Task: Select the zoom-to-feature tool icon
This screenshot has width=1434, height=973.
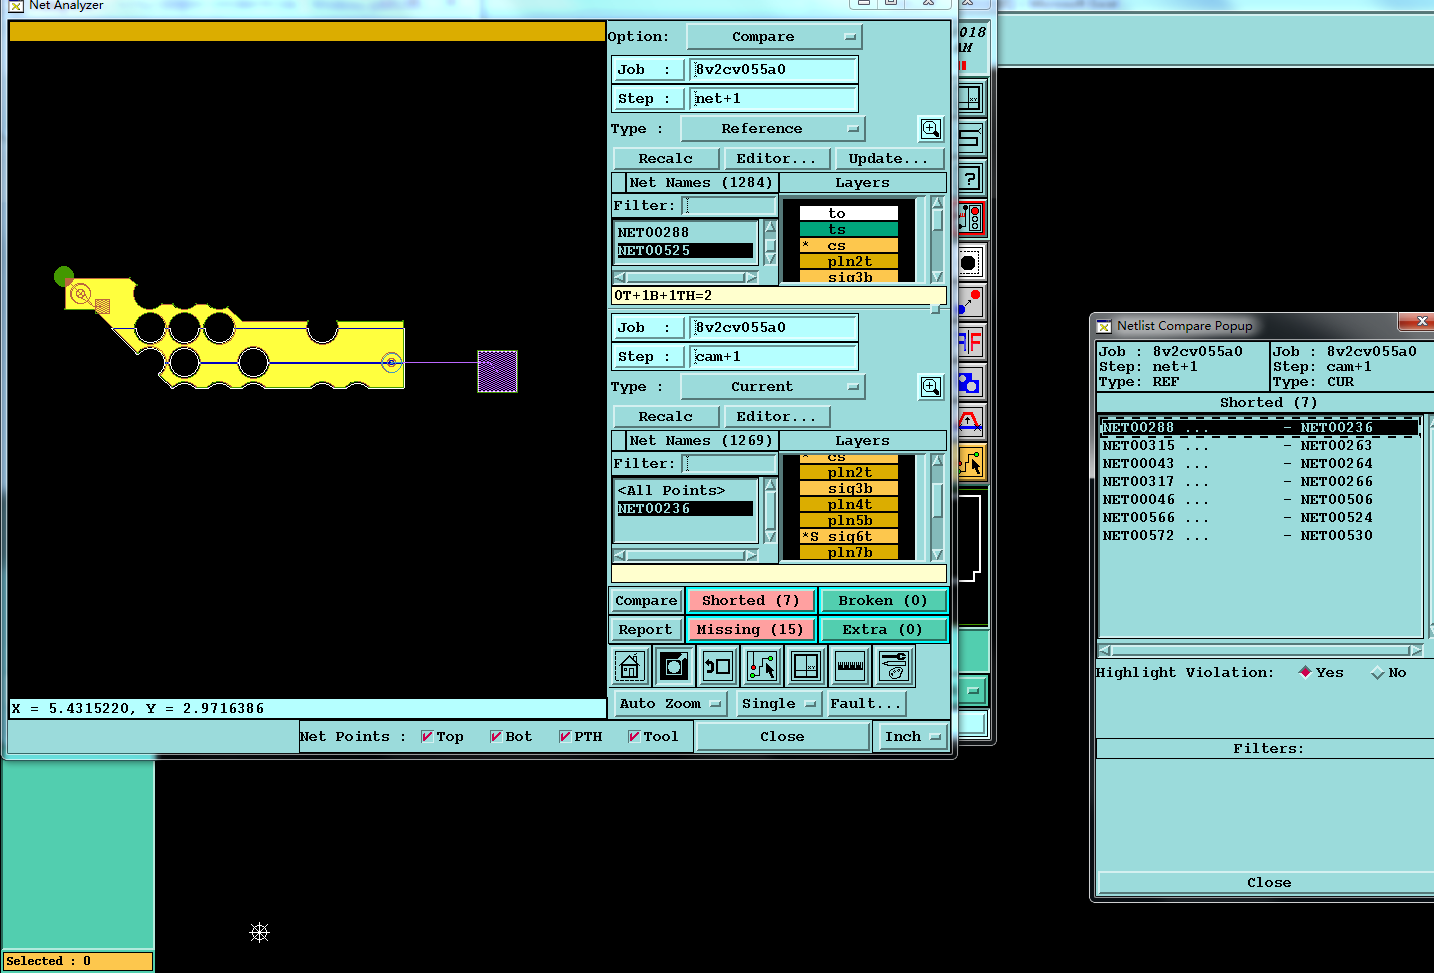Action: click(x=674, y=666)
